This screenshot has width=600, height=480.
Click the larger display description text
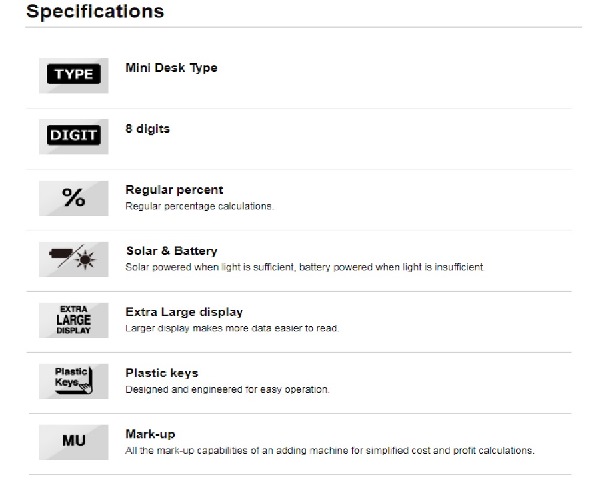click(x=232, y=328)
